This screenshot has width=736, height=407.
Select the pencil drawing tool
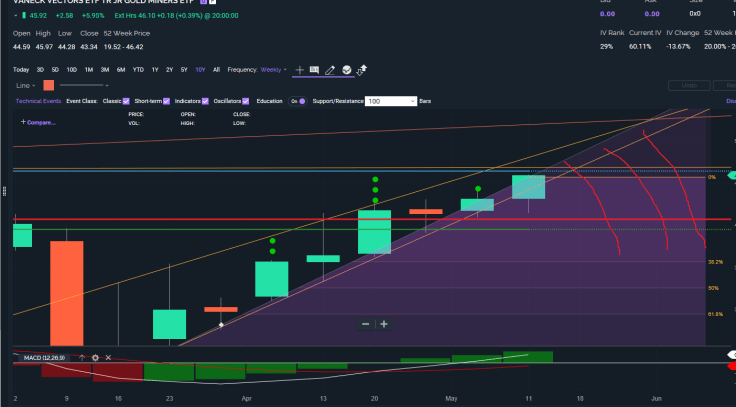[x=330, y=70]
